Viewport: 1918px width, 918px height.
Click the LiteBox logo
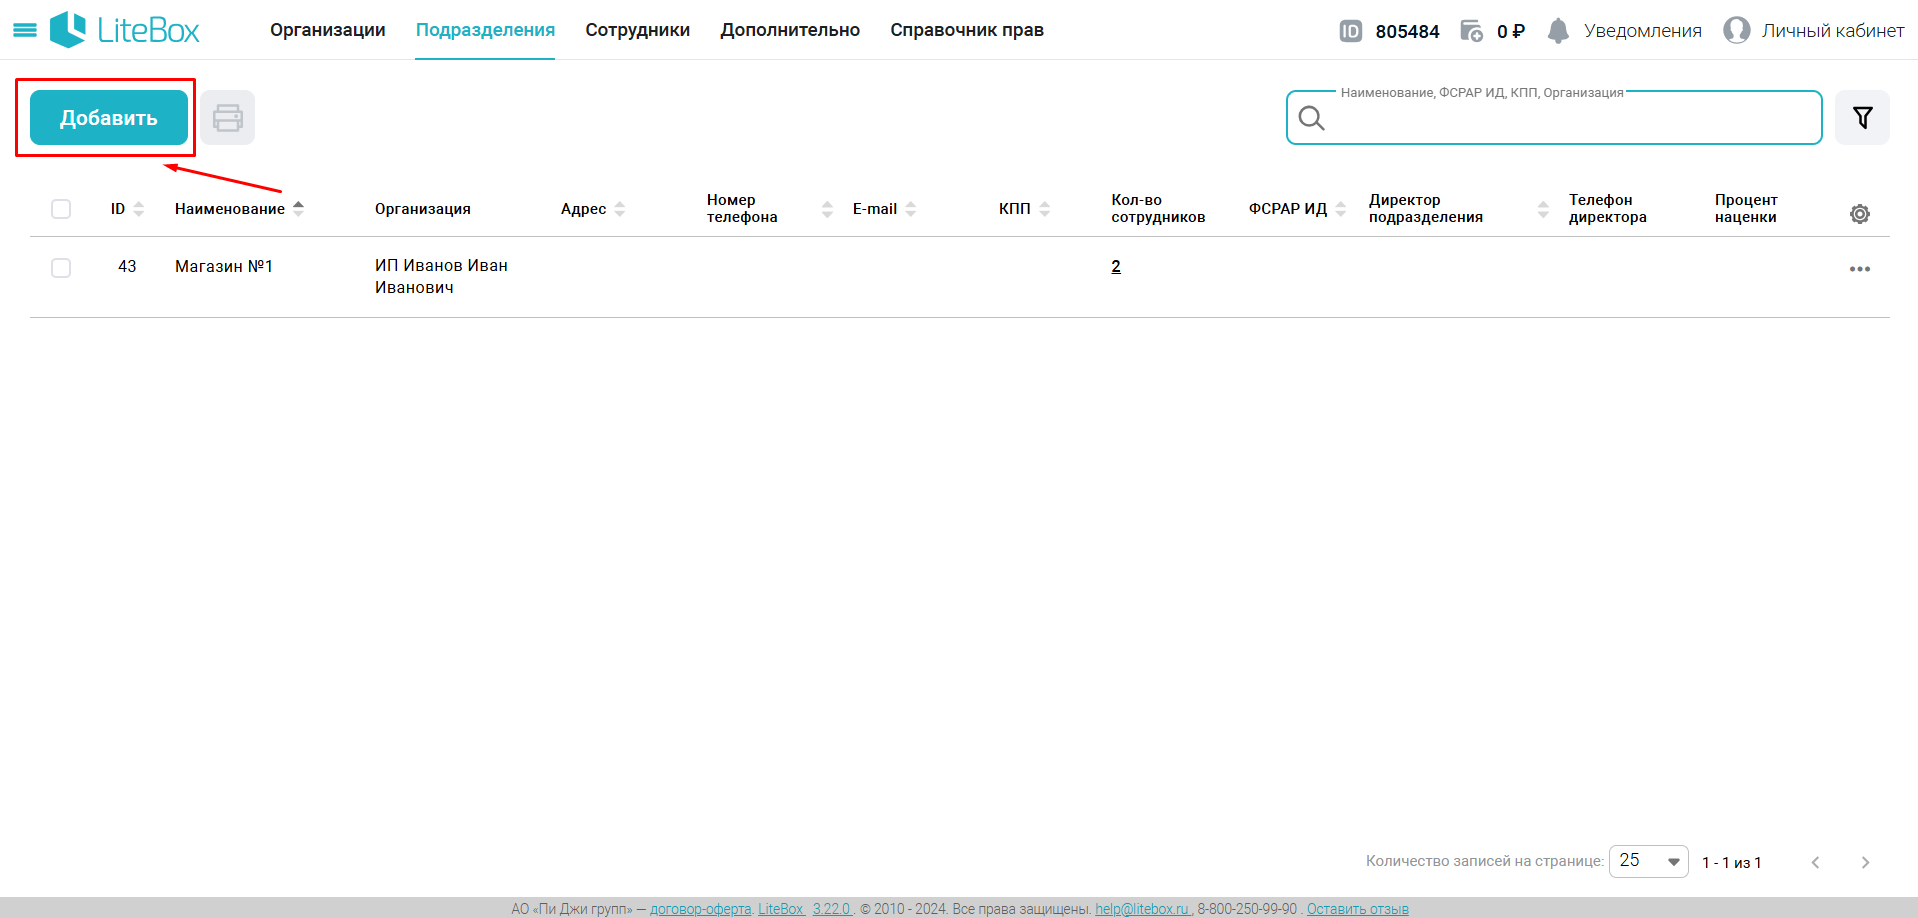point(125,30)
